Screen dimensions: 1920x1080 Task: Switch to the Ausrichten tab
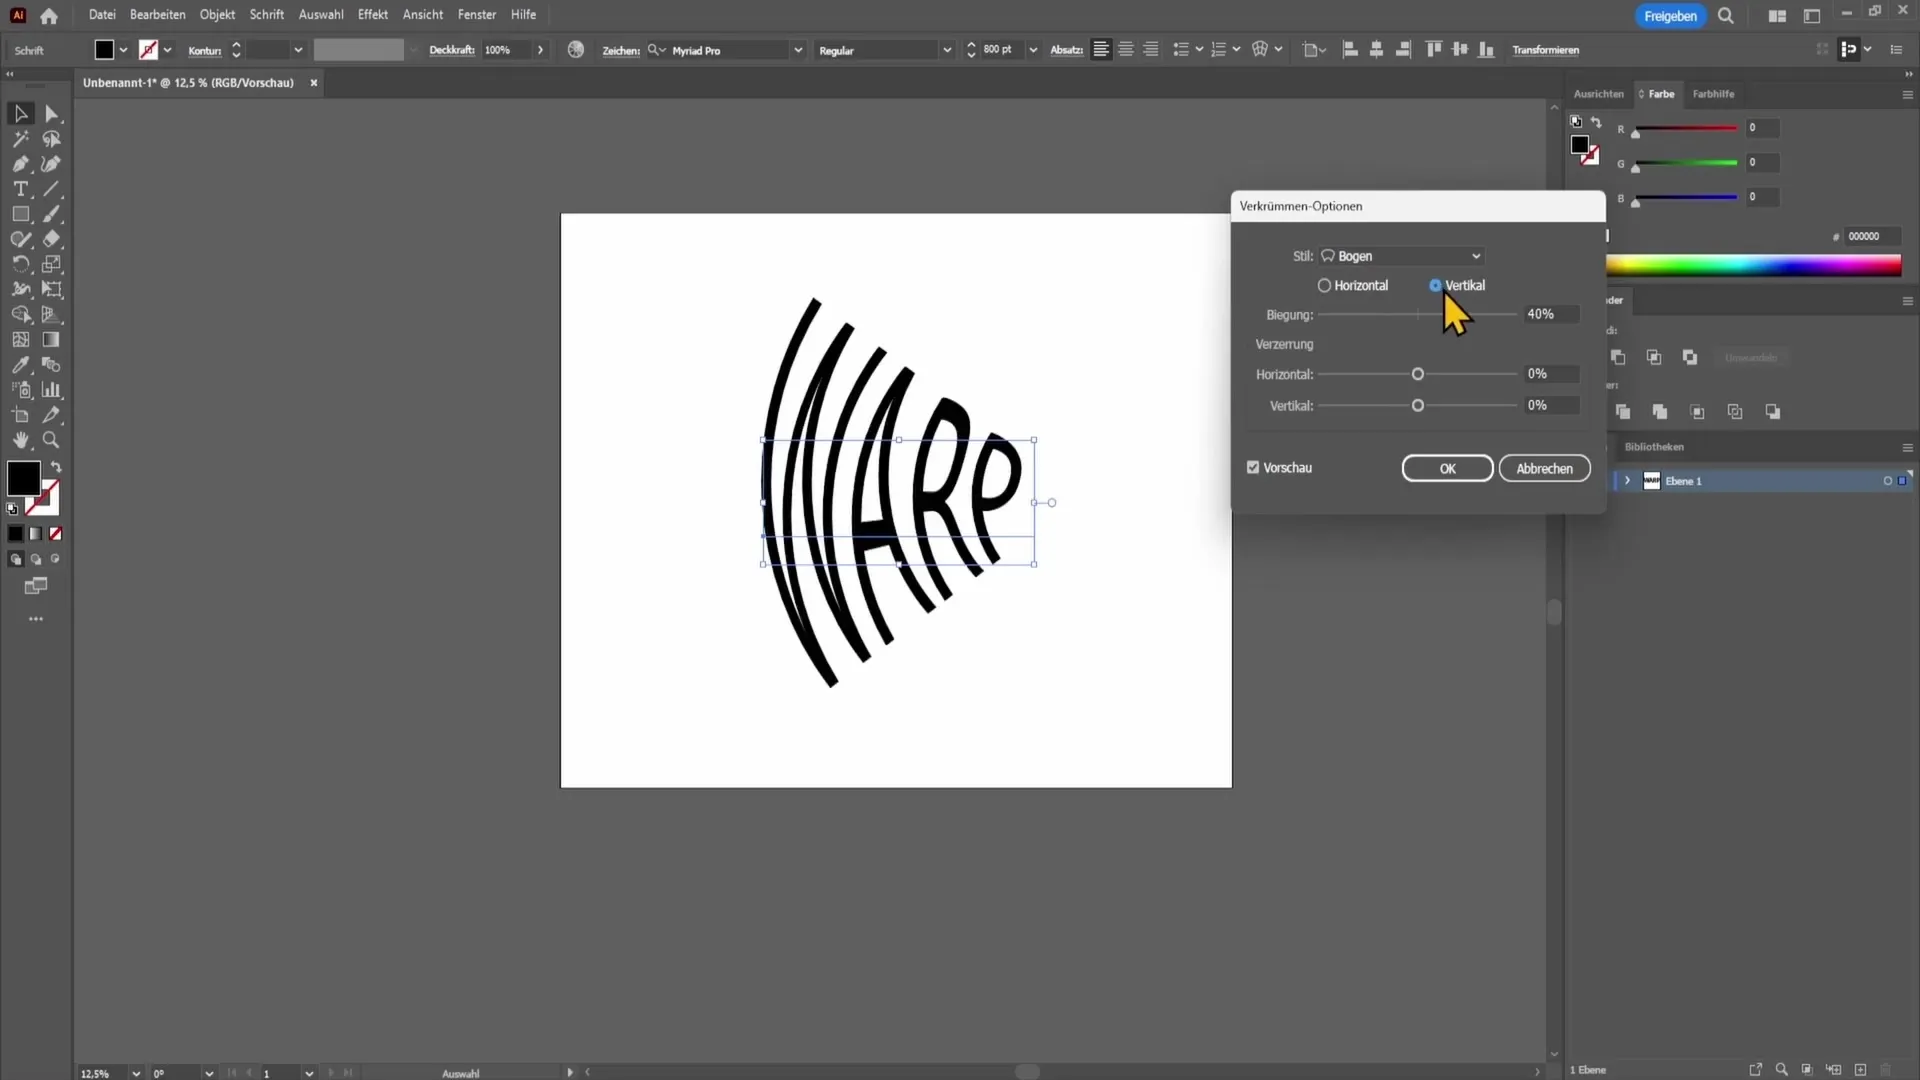pos(1598,94)
